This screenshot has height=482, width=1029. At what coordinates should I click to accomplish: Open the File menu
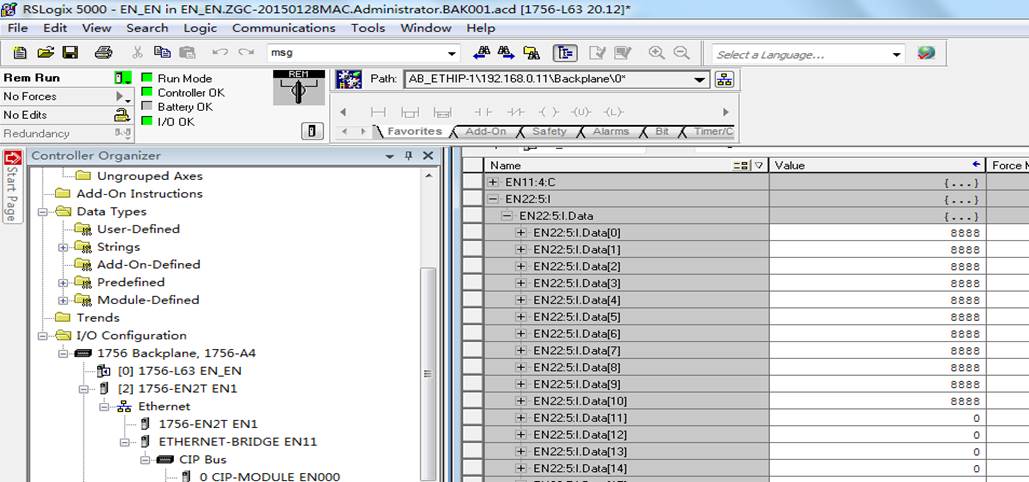click(x=18, y=28)
